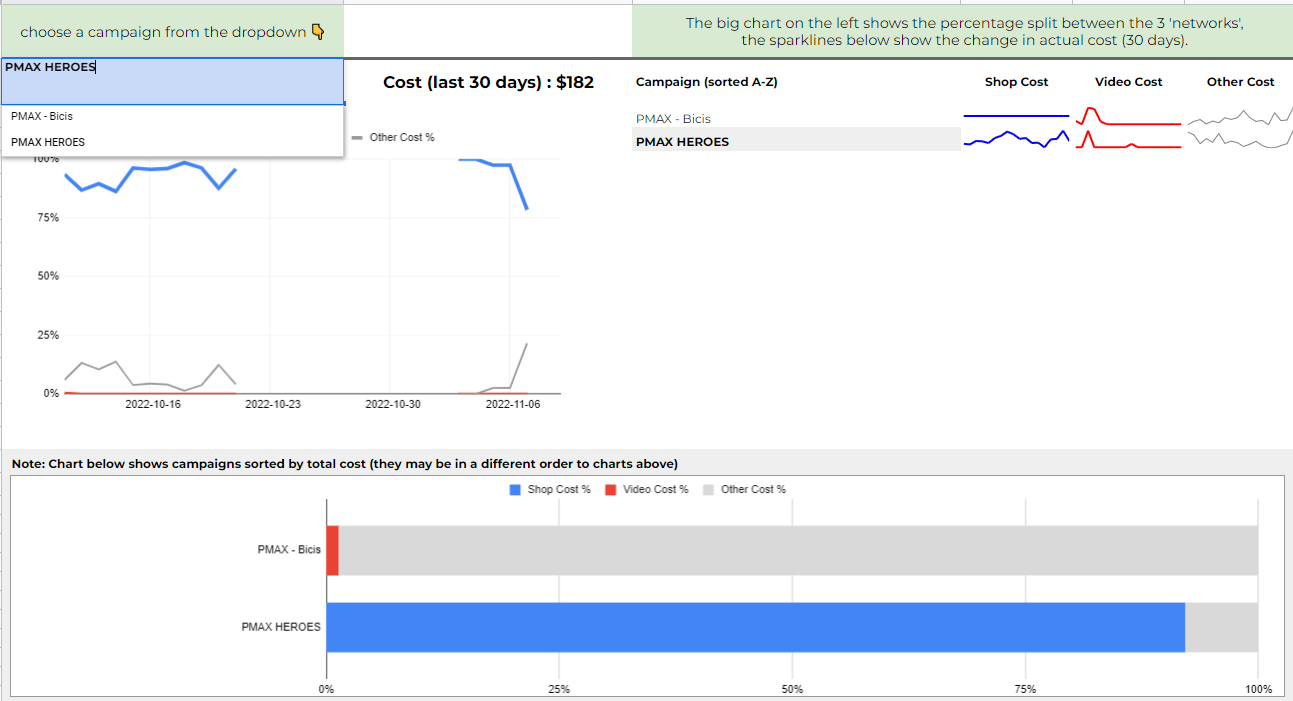Click the 25% y-axis label on line chart
Viewport: 1293px width, 701px height.
48,335
